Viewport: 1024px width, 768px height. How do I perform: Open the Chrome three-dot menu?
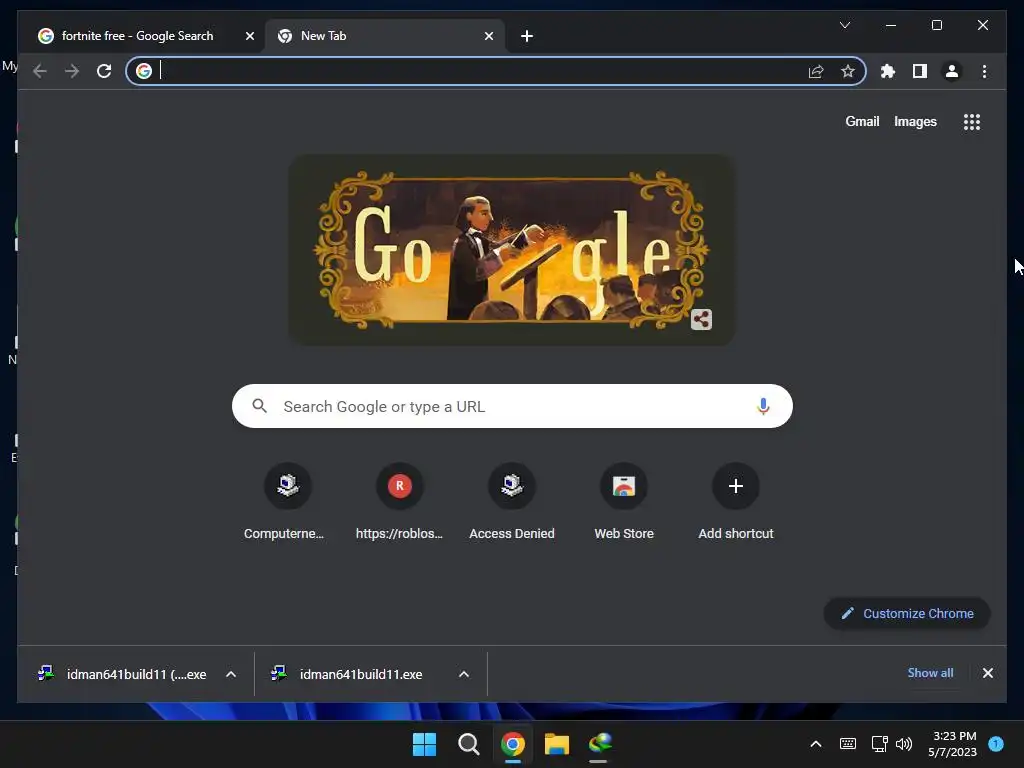tap(984, 71)
